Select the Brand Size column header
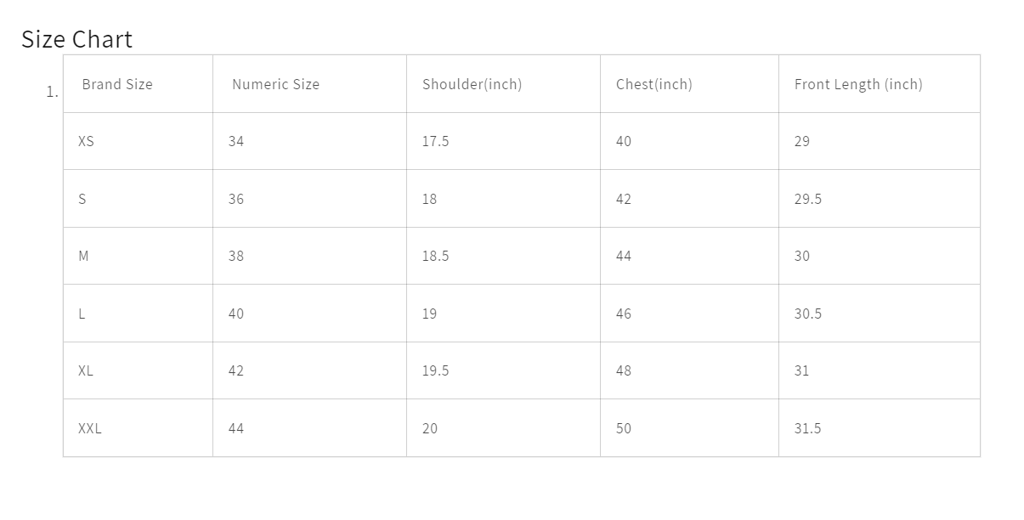 point(117,84)
